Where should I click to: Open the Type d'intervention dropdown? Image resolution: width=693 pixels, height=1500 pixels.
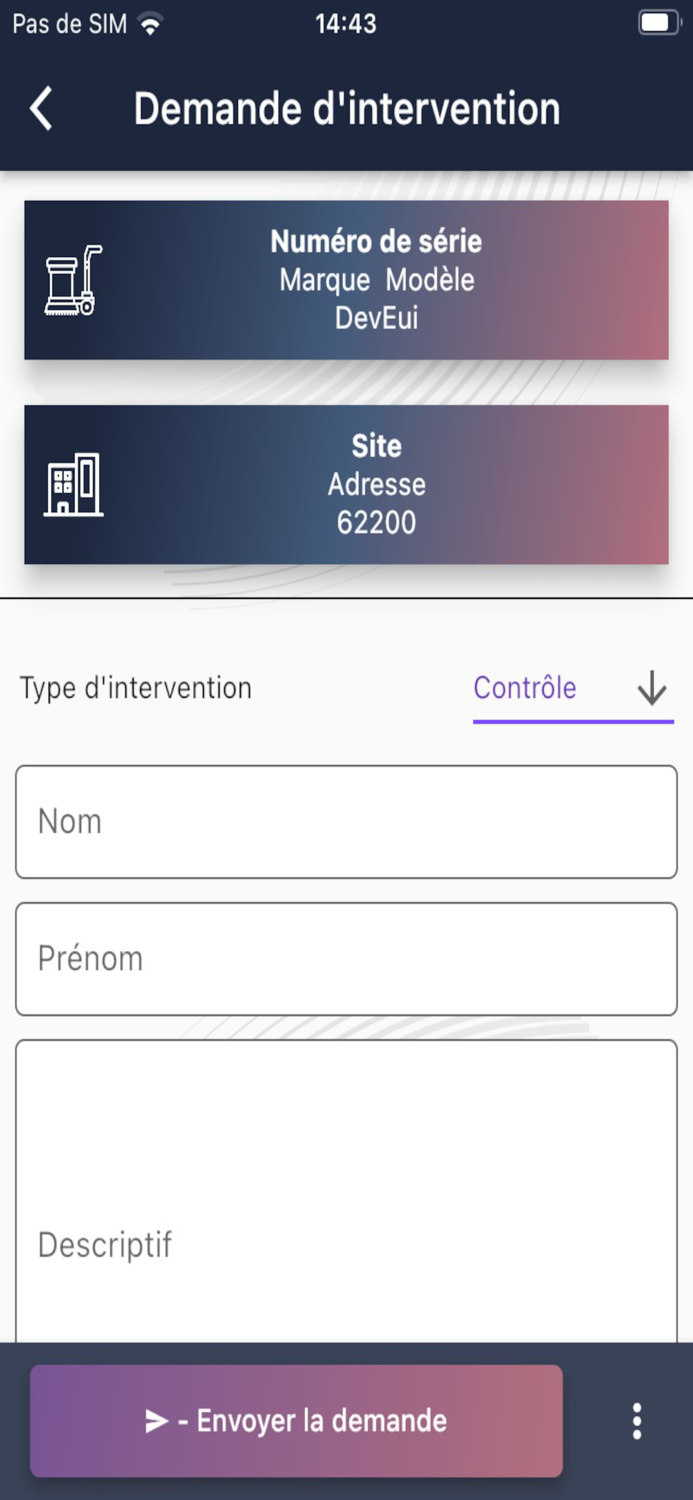click(x=133, y=688)
